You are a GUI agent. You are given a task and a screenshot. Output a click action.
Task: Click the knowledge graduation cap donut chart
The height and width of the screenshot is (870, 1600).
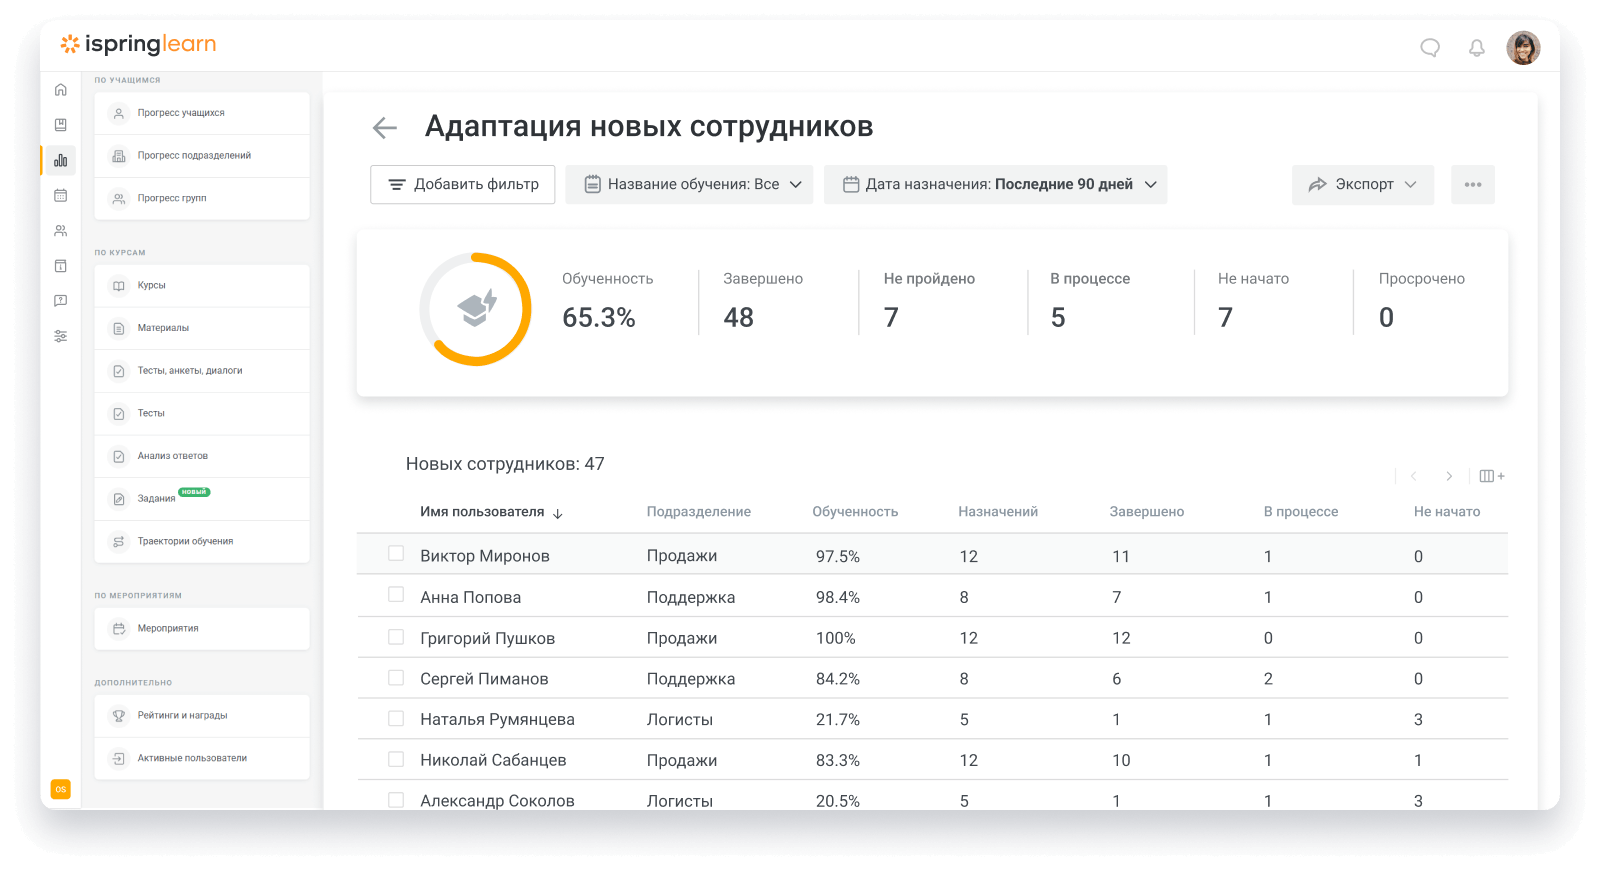[x=476, y=309]
